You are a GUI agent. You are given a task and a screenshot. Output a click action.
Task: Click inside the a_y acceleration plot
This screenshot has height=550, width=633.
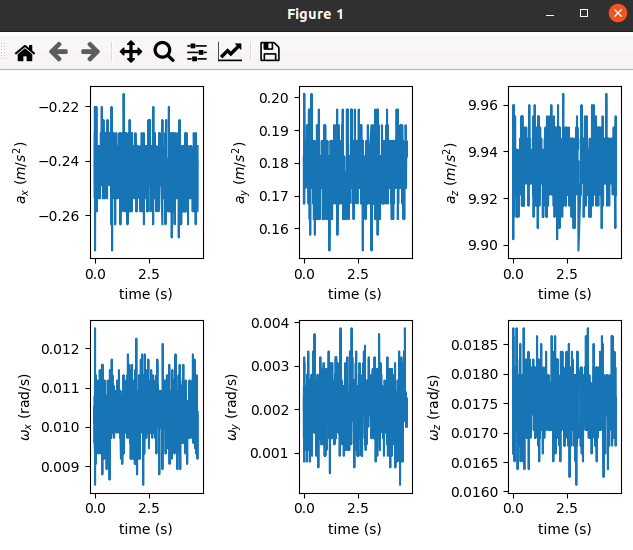[x=356, y=172]
